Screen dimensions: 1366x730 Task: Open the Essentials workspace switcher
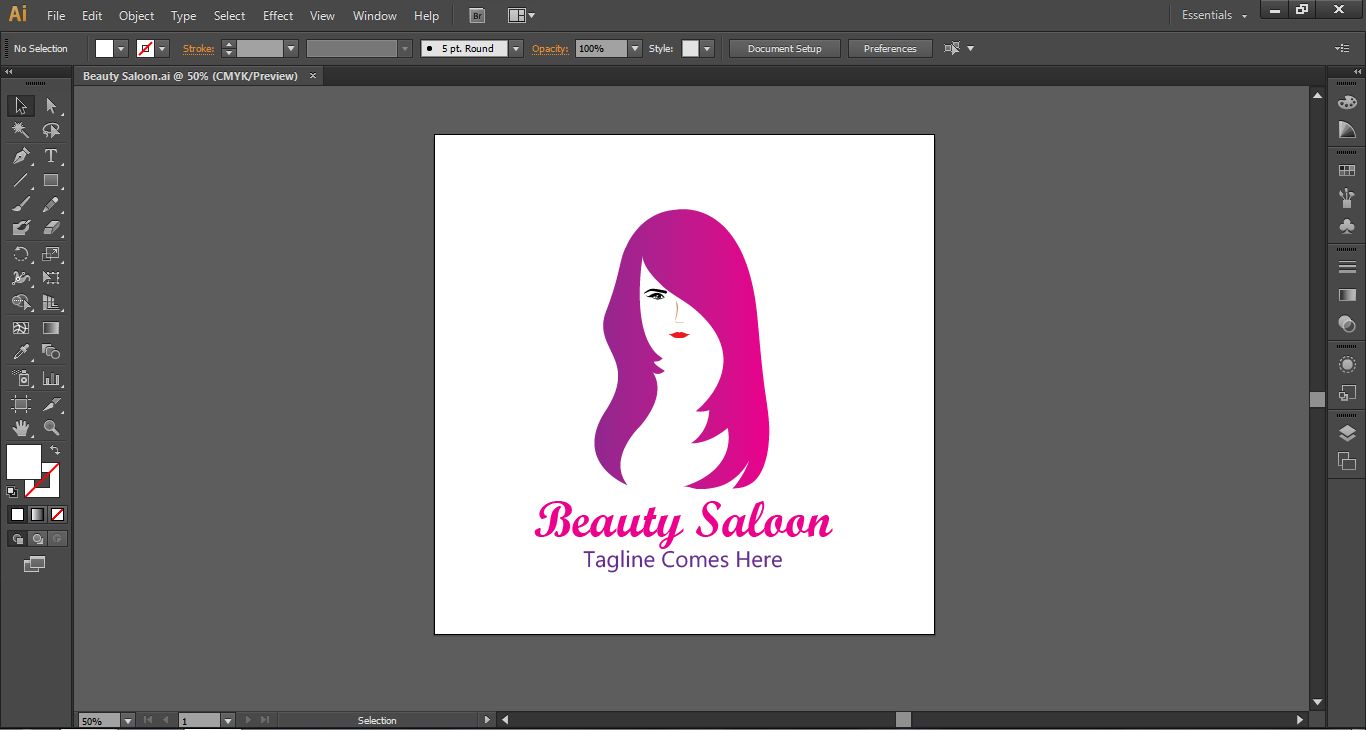[1214, 15]
